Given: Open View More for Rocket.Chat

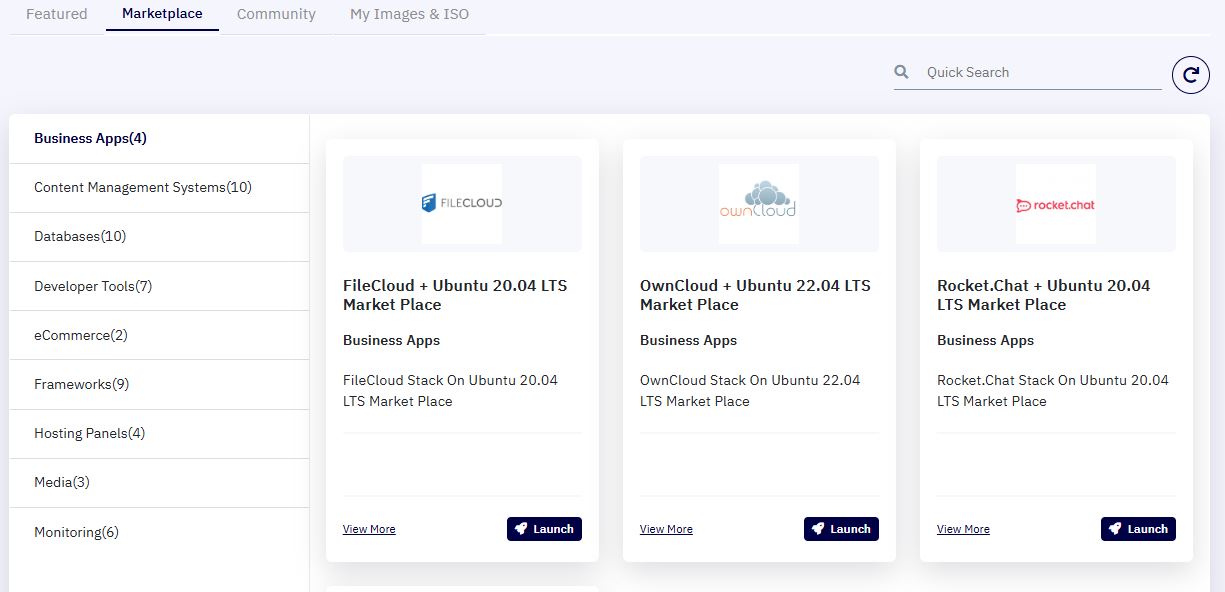Looking at the screenshot, I should pos(963,529).
